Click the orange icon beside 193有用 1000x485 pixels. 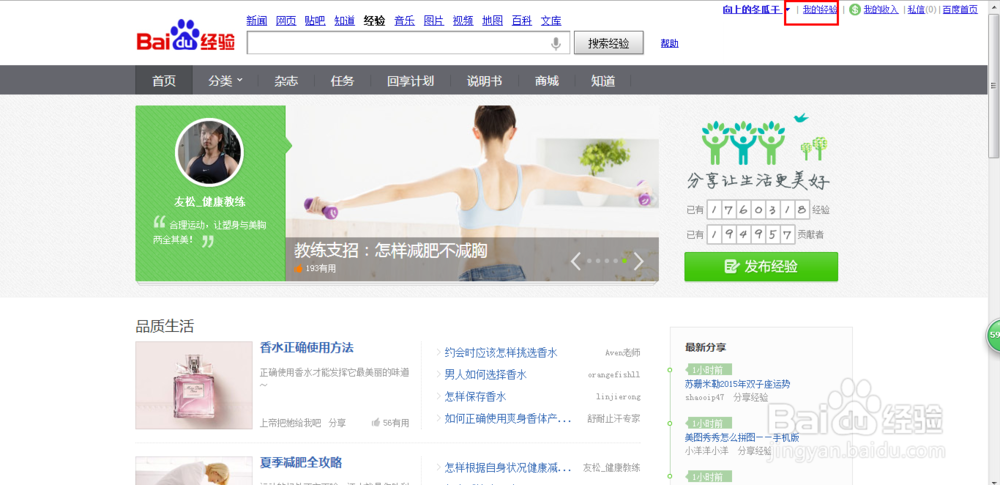click(x=298, y=269)
